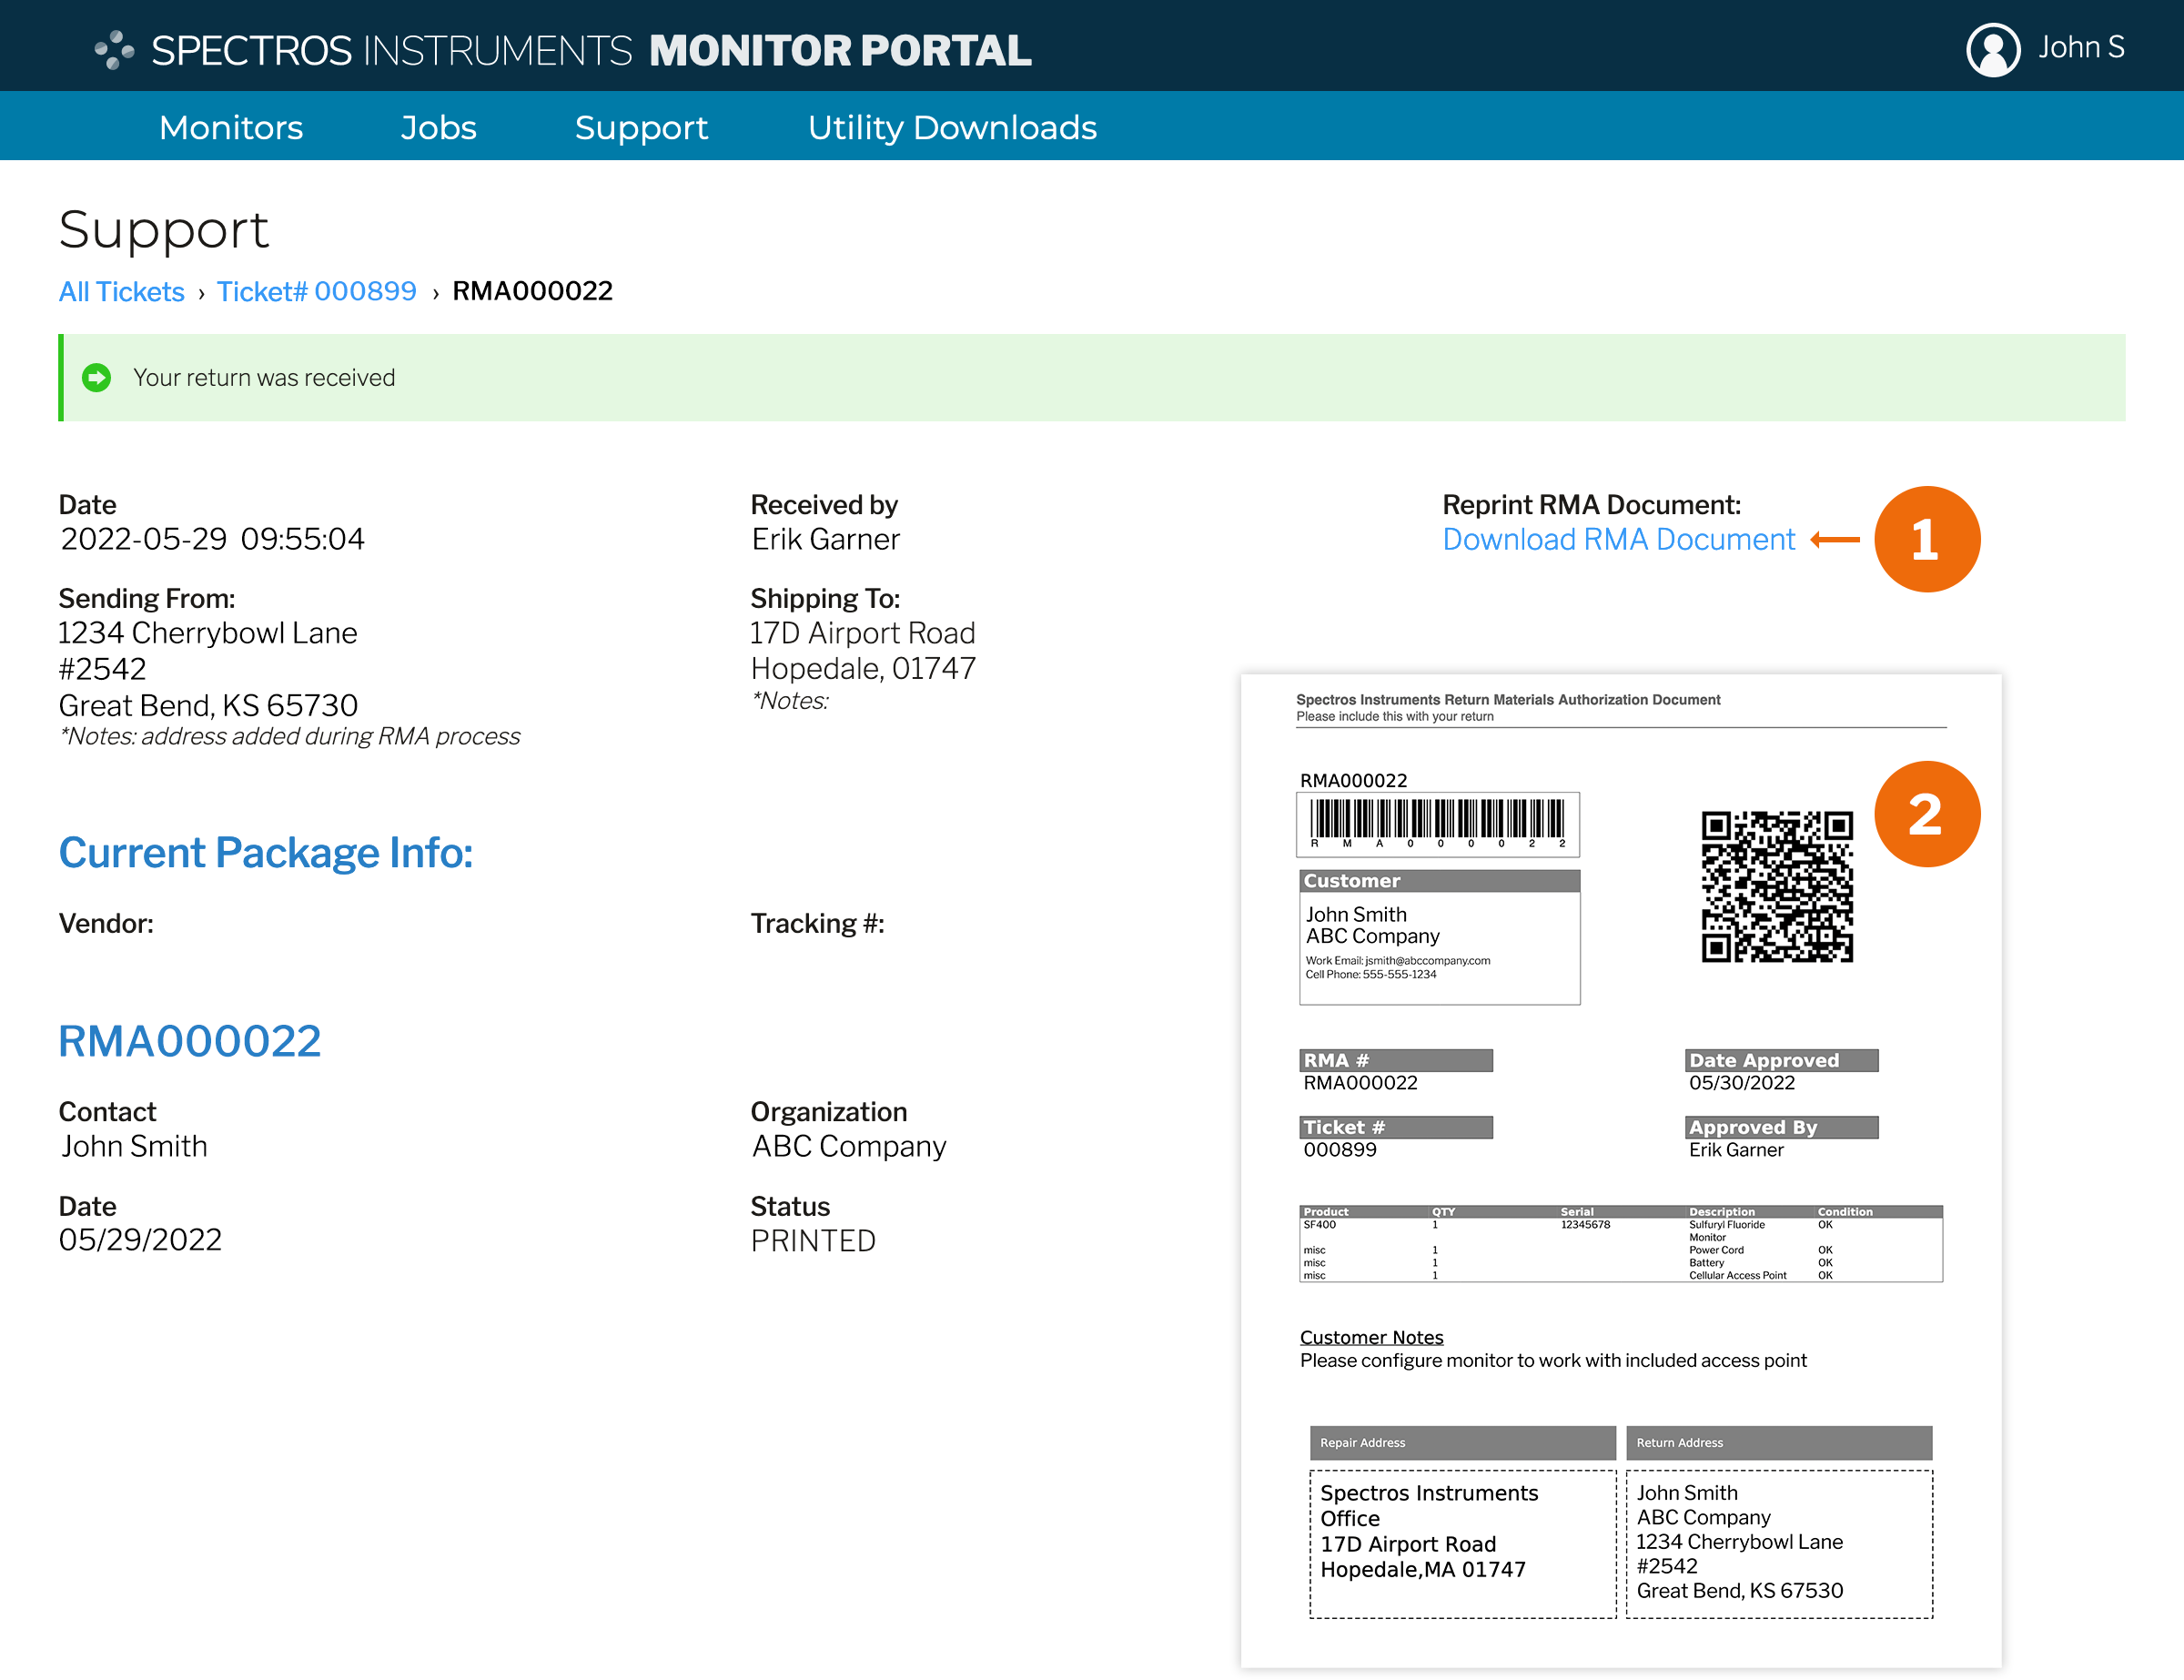Open the Monitors menu
Viewport: 2184px width, 1680px height.
[x=231, y=128]
